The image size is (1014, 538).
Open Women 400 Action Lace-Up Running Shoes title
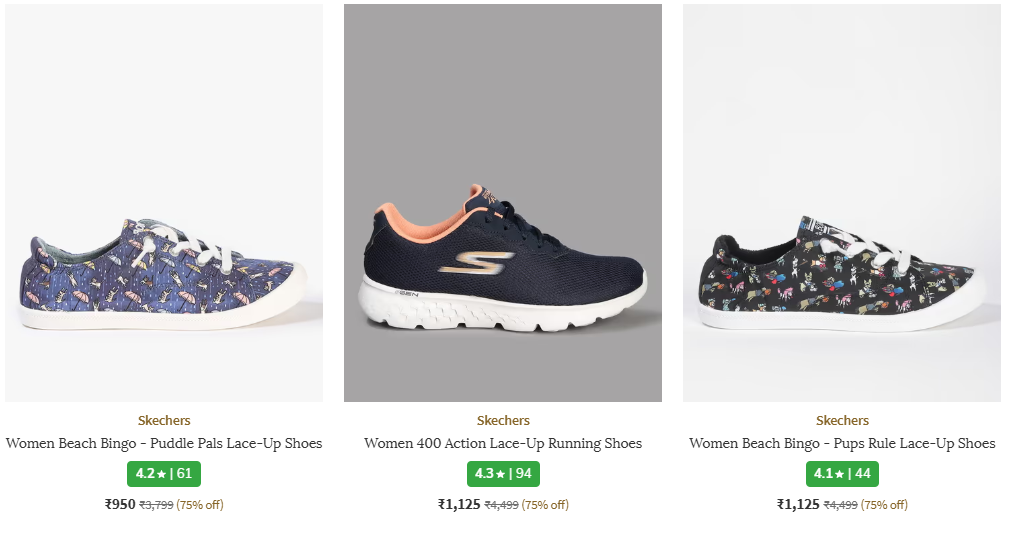[503, 443]
